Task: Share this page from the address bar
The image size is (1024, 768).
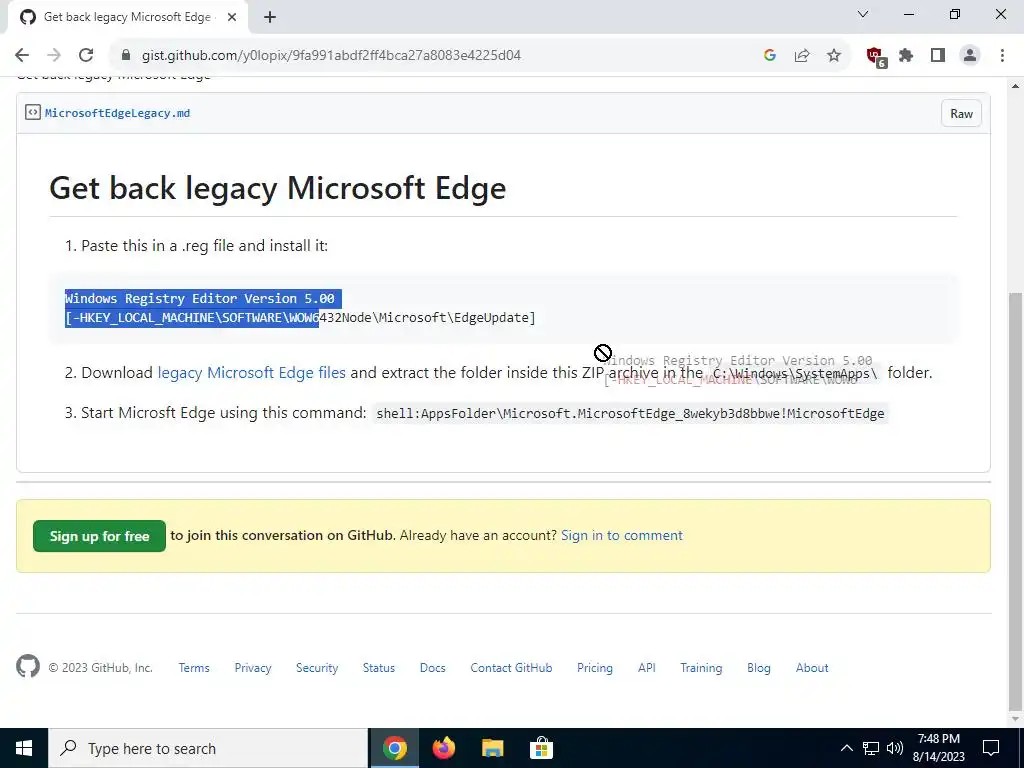Action: 802,56
